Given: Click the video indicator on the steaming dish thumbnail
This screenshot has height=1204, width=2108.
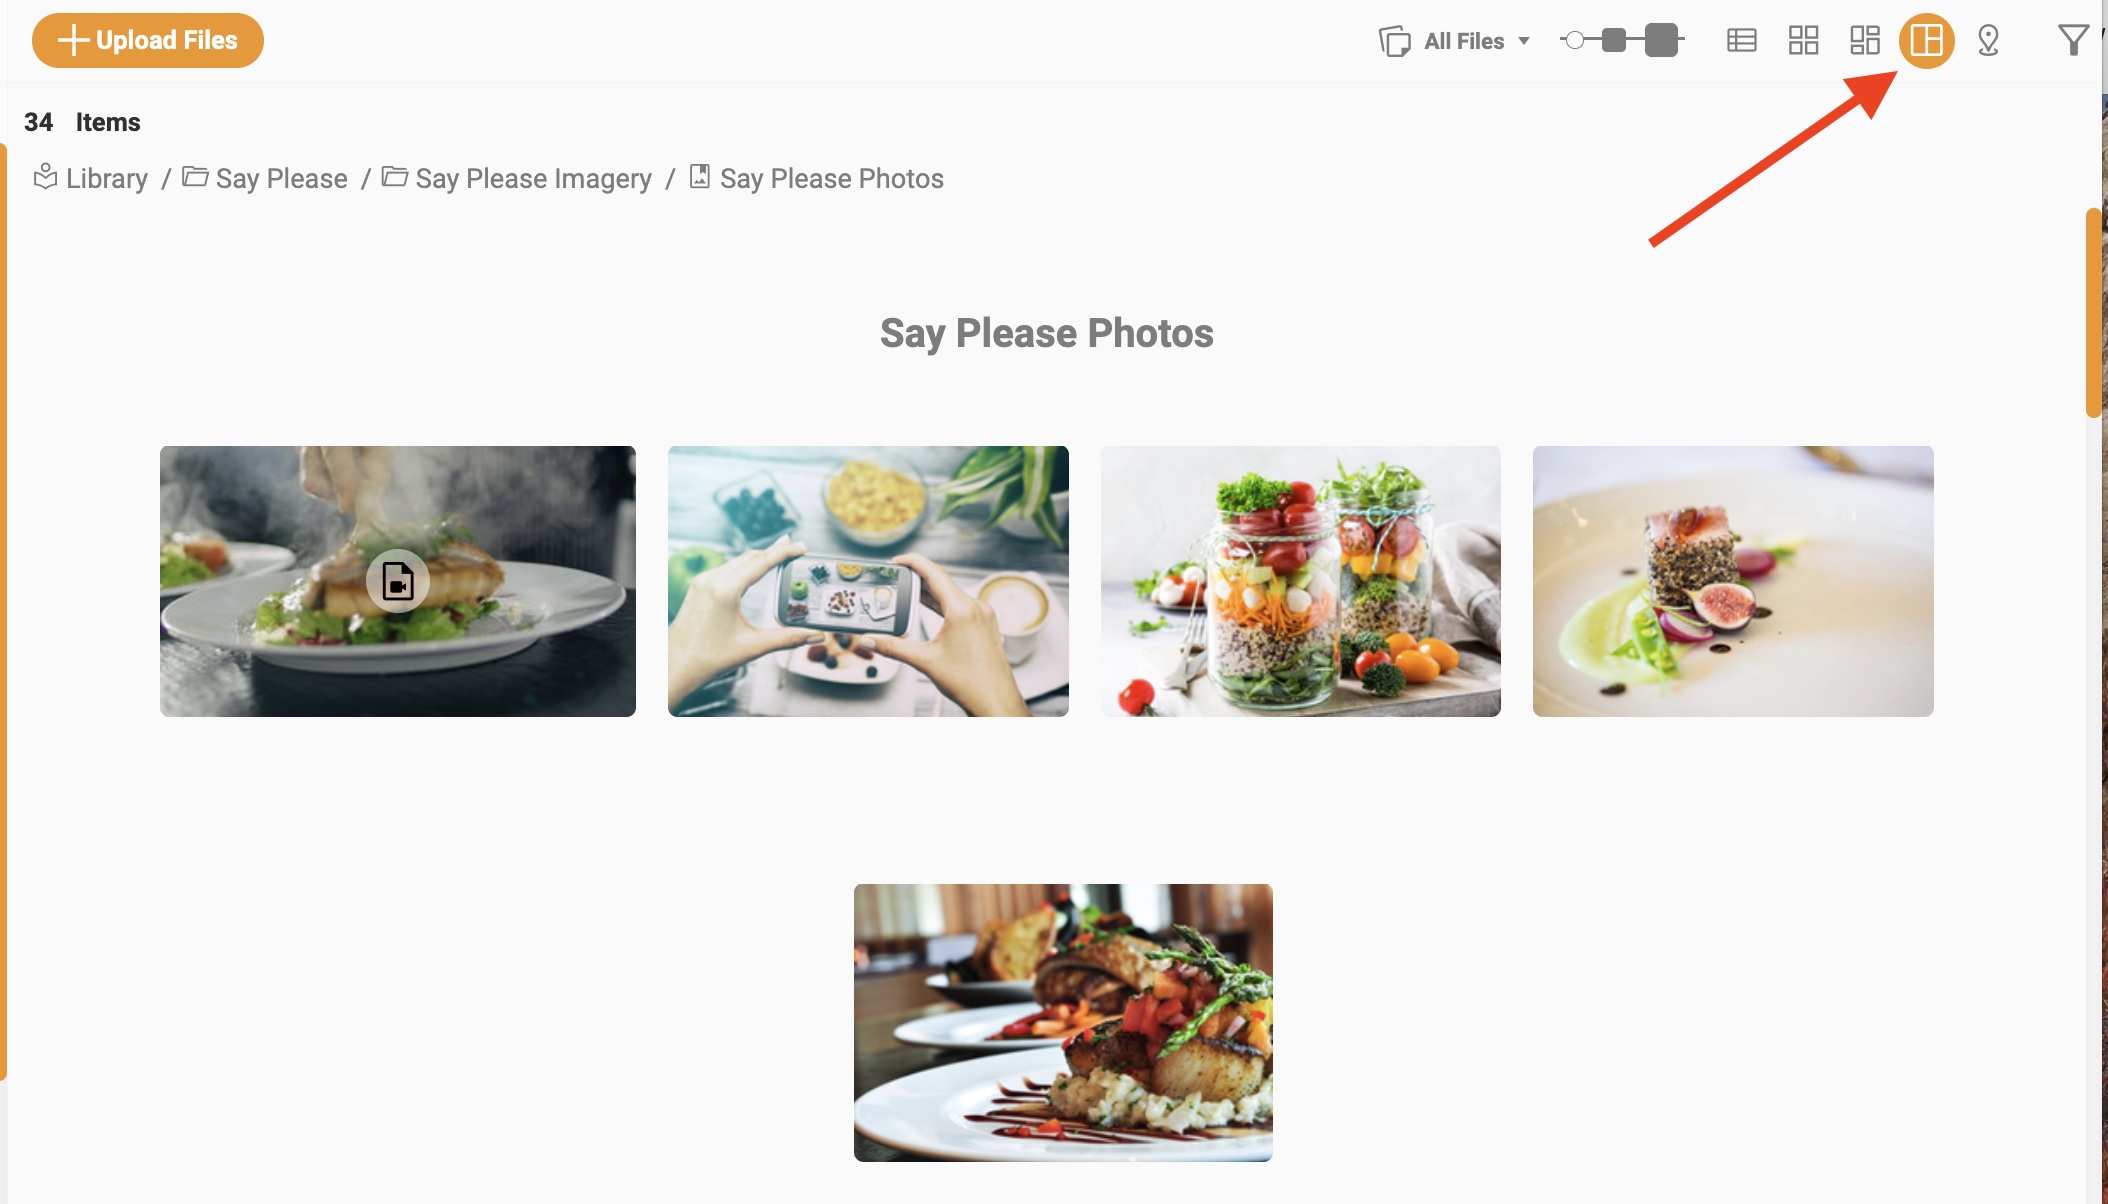Looking at the screenshot, I should pos(397,581).
